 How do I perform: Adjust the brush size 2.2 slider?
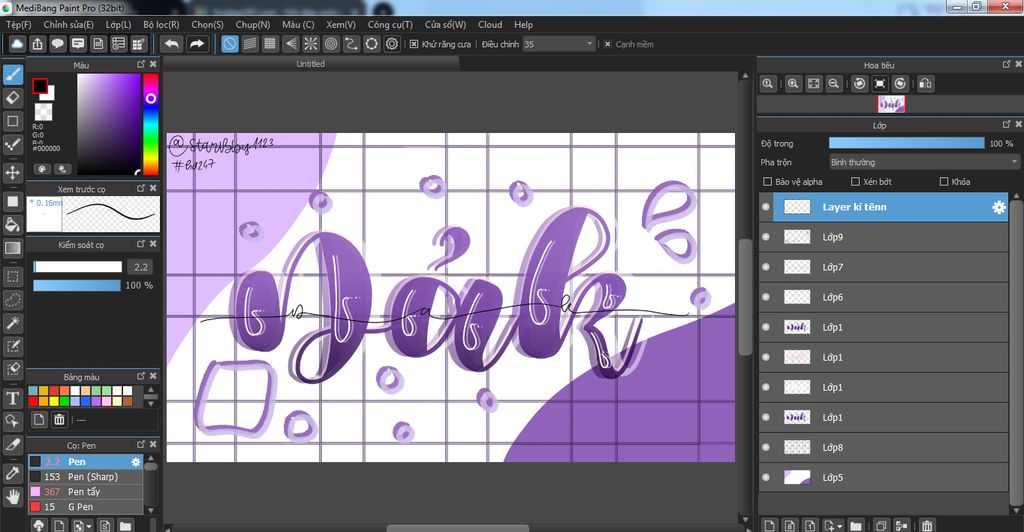pyautogui.click(x=78, y=266)
